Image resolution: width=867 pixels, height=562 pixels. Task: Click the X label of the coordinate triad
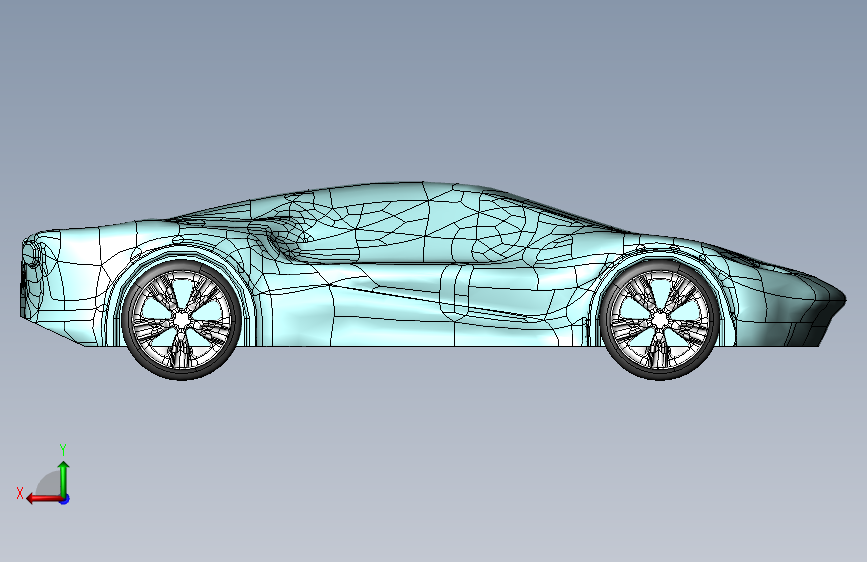coord(20,493)
